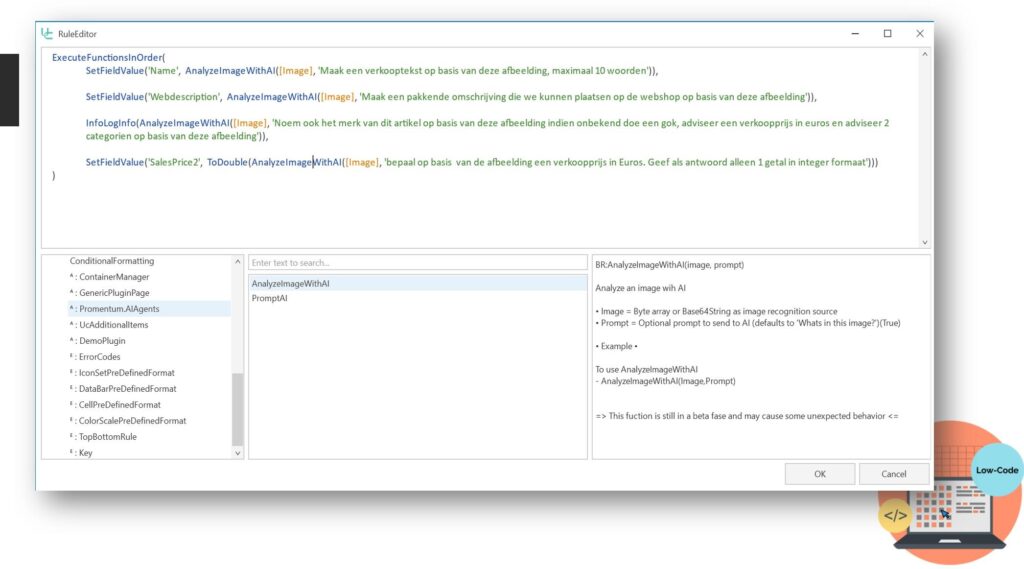Select the TopBottomRule entry

[107, 437]
